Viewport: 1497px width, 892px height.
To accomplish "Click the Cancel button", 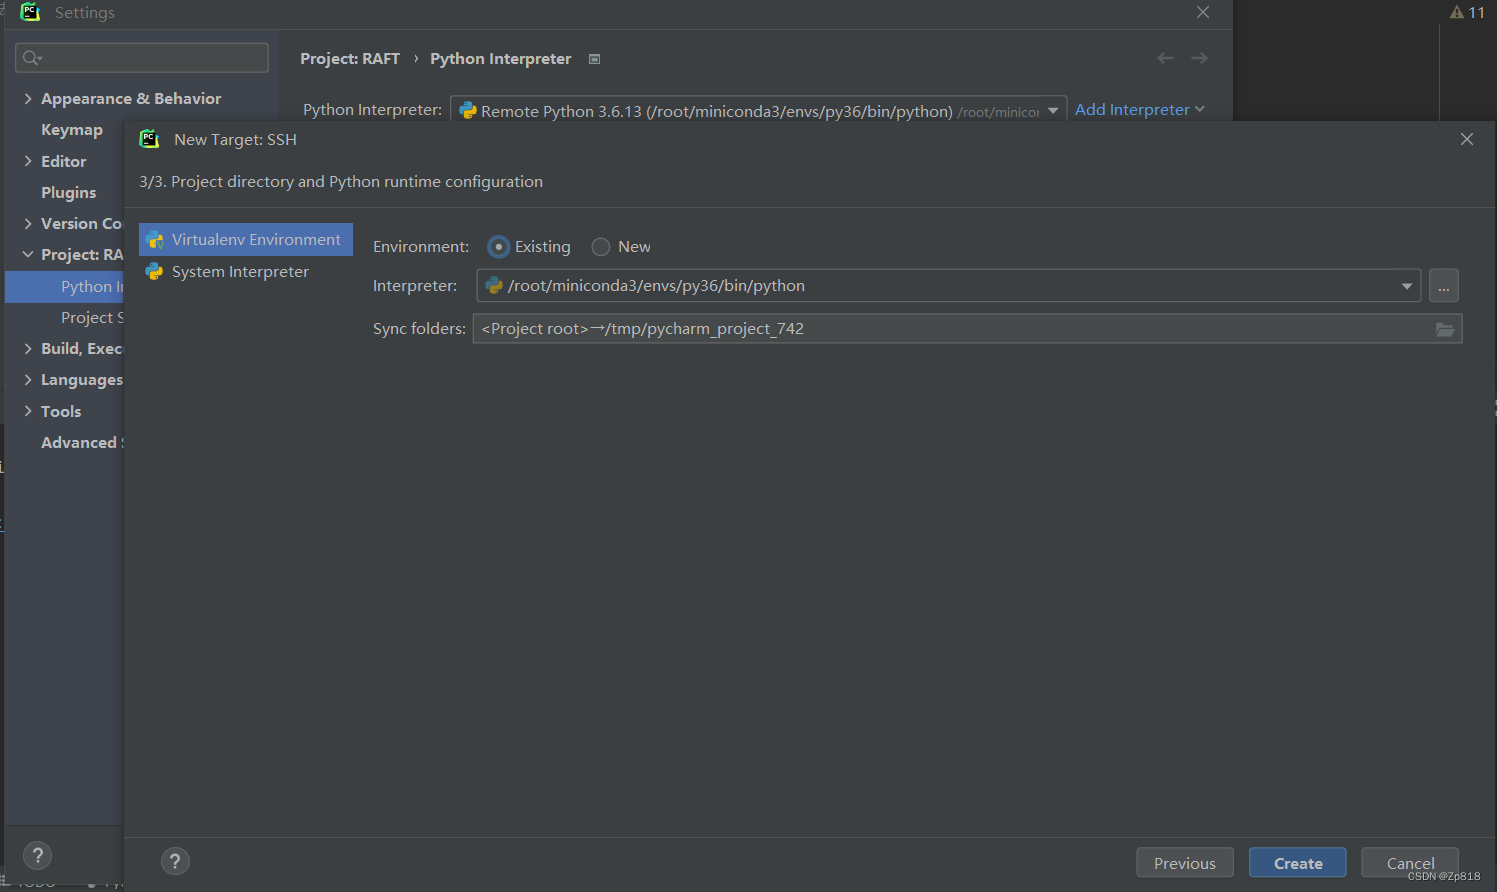I will [x=1409, y=863].
